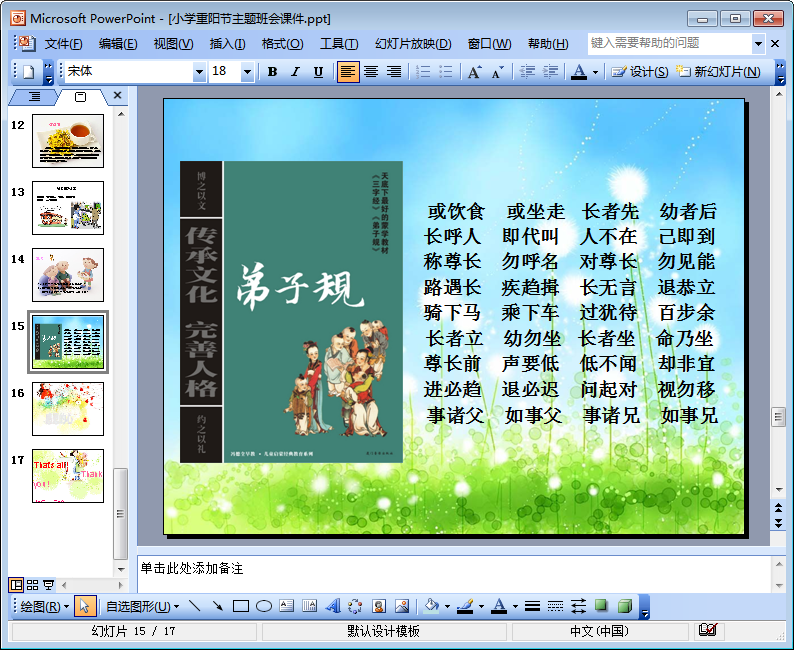Insert a vertical text box
The image size is (794, 650).
click(x=309, y=606)
